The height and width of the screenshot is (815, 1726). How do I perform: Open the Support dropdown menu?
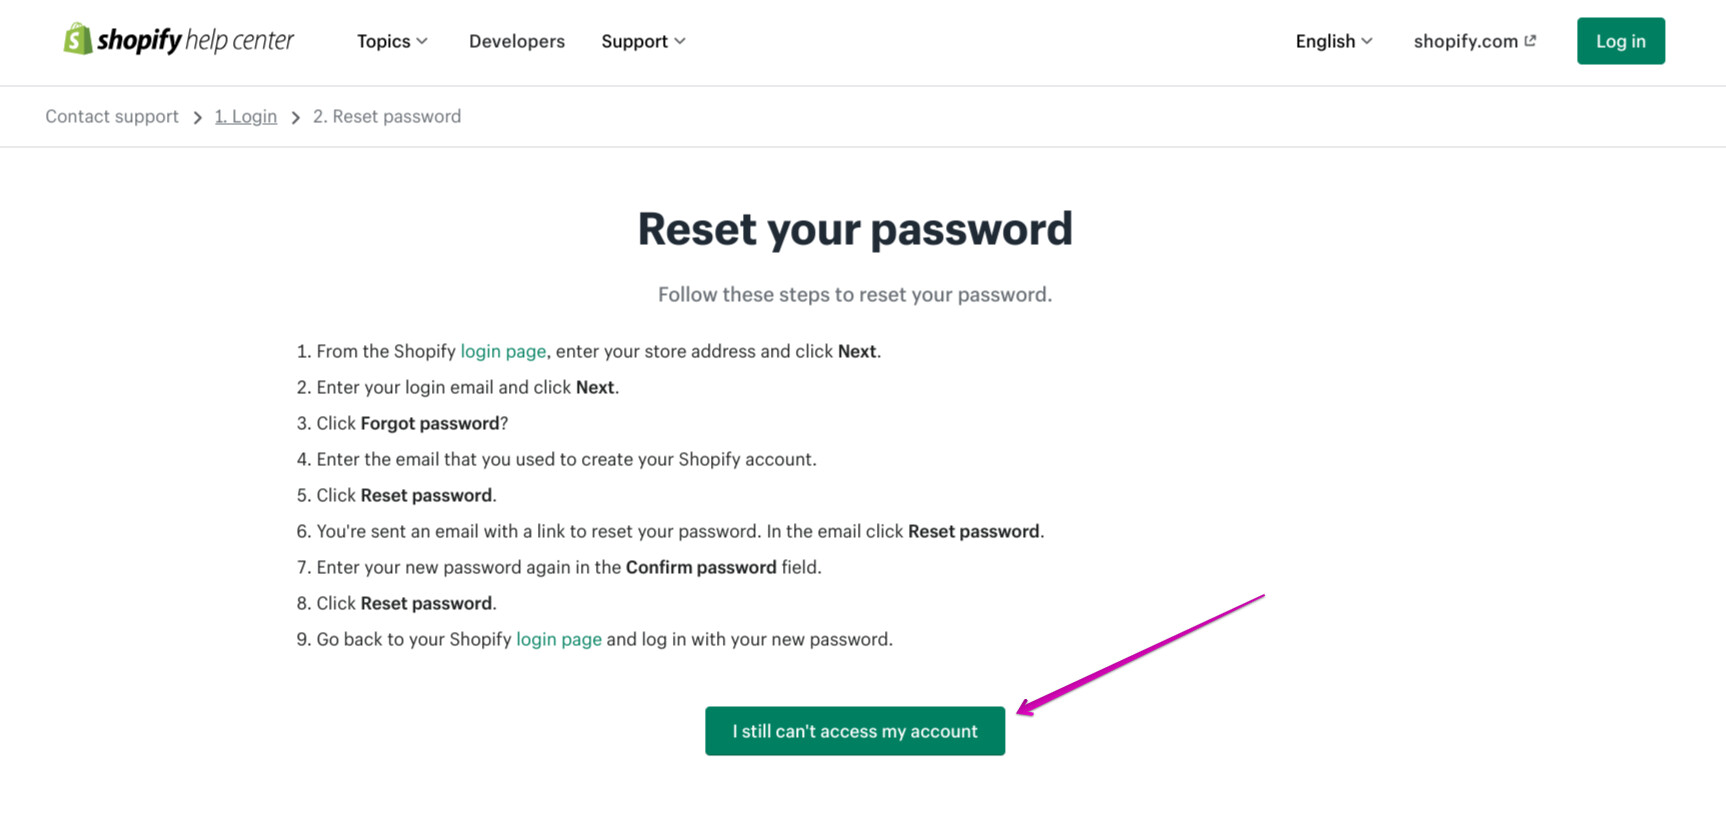(x=634, y=41)
